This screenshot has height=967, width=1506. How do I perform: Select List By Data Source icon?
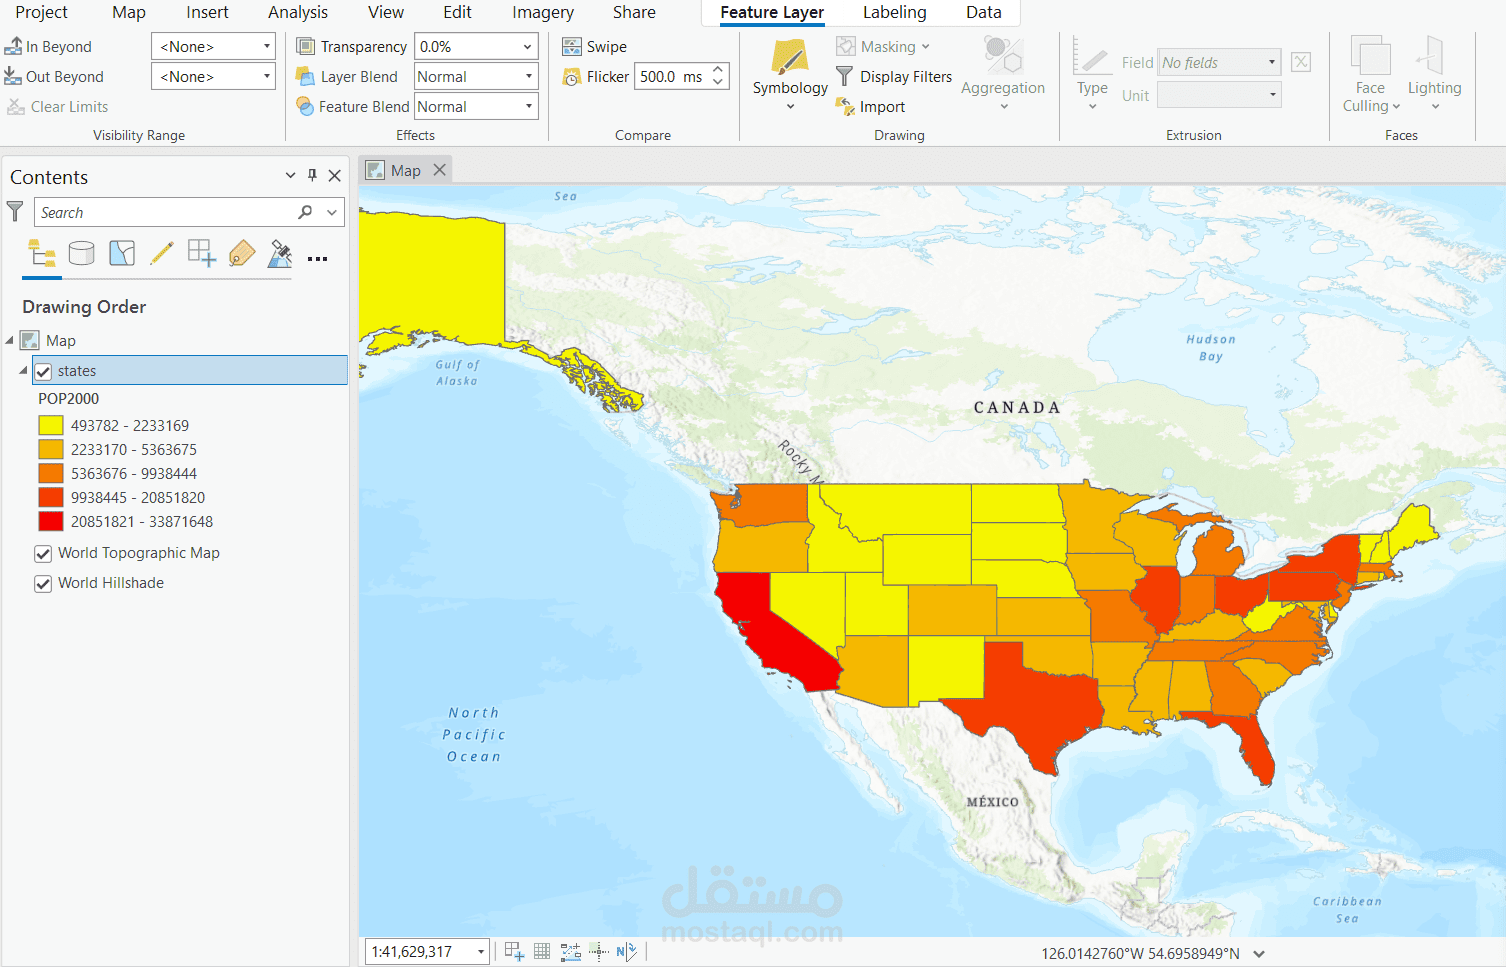(82, 254)
